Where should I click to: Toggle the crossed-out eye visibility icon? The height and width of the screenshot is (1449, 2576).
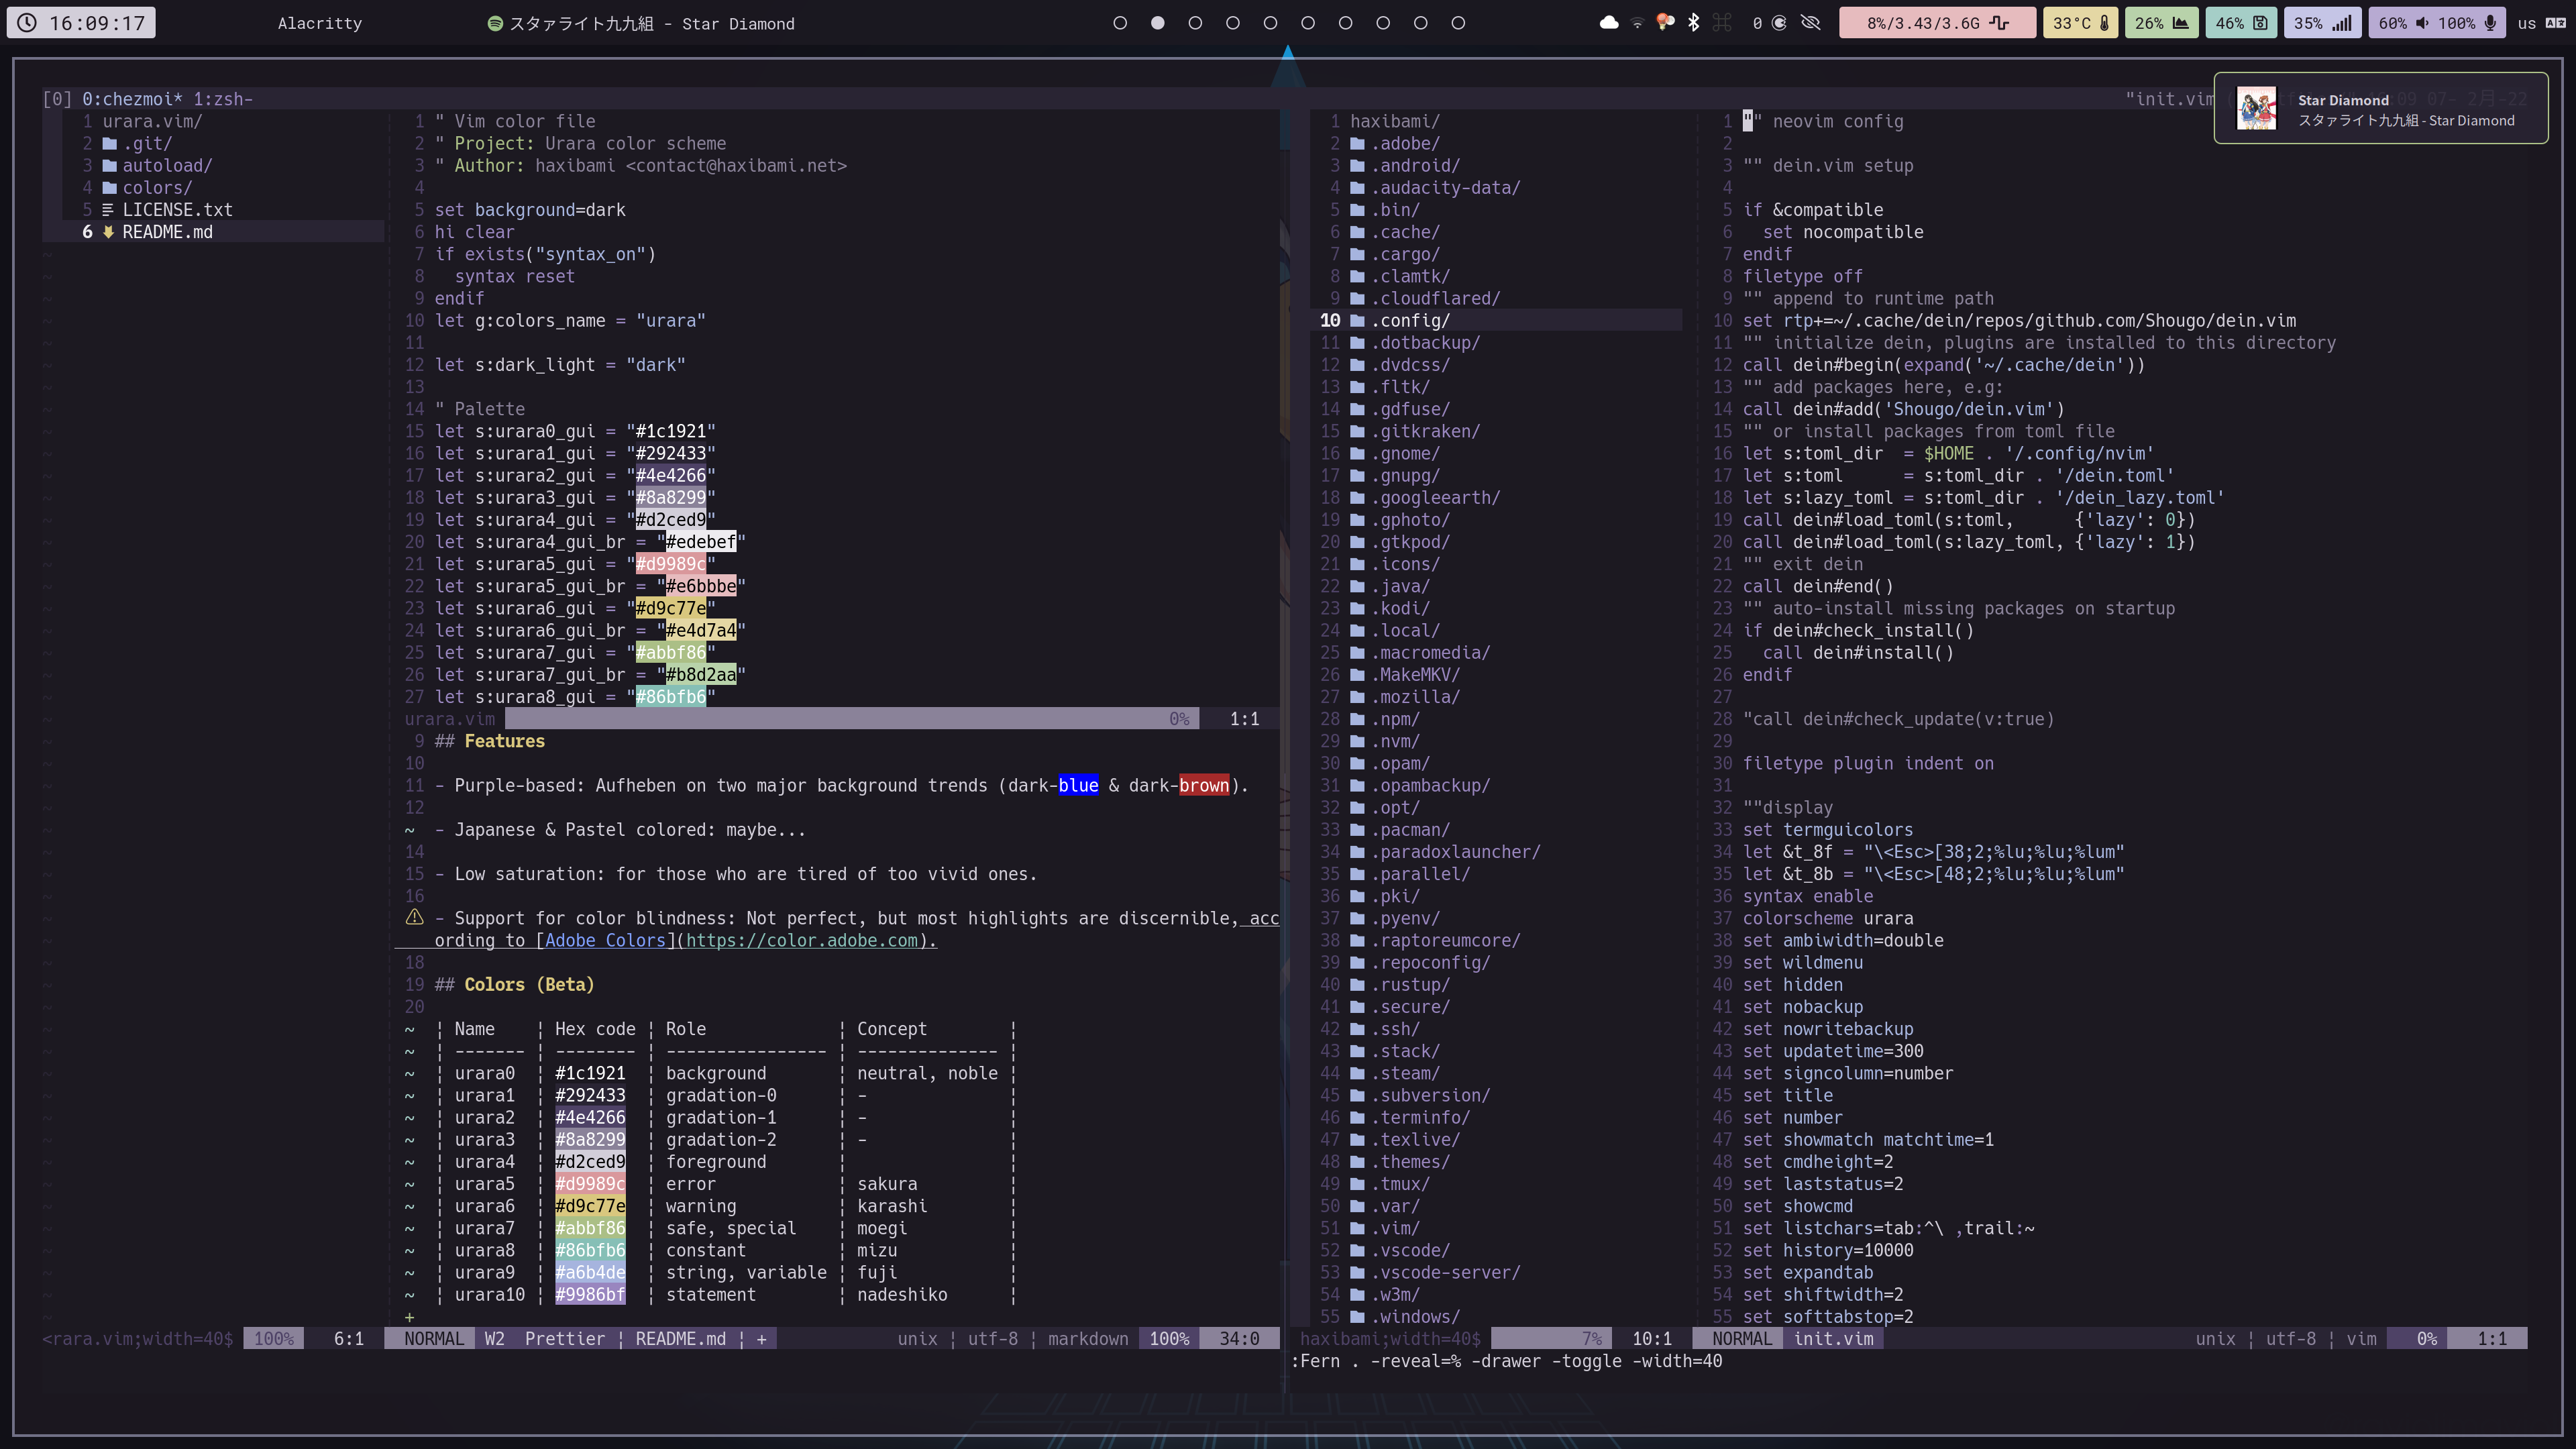click(1810, 22)
